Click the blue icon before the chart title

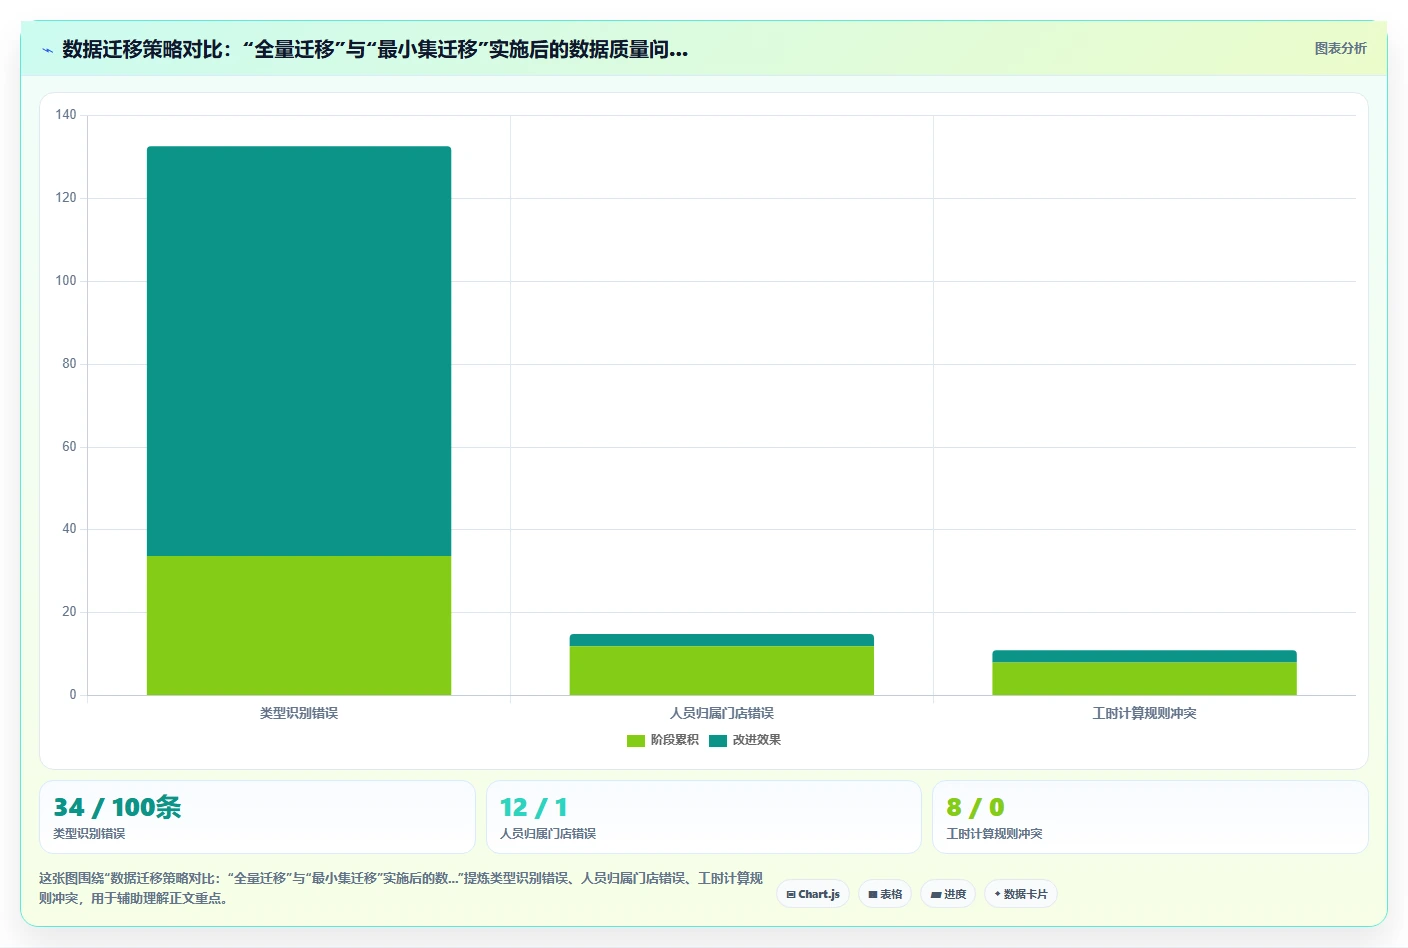click(47, 50)
